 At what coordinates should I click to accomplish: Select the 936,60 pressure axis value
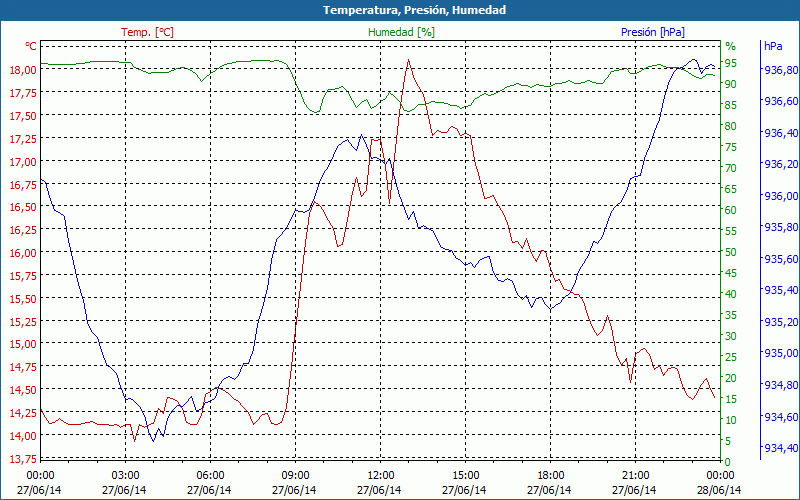click(x=779, y=102)
